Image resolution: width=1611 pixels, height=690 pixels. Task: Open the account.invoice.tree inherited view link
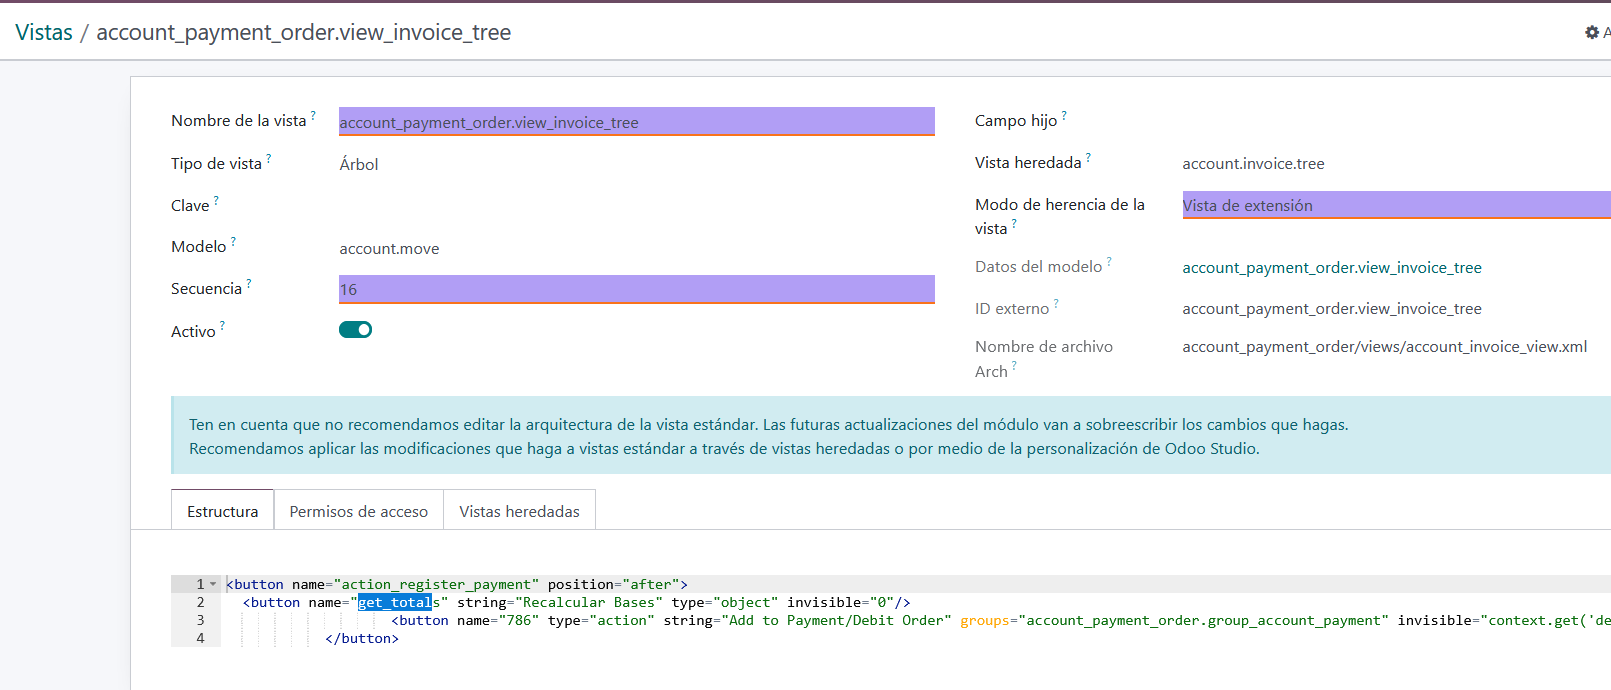click(1253, 163)
